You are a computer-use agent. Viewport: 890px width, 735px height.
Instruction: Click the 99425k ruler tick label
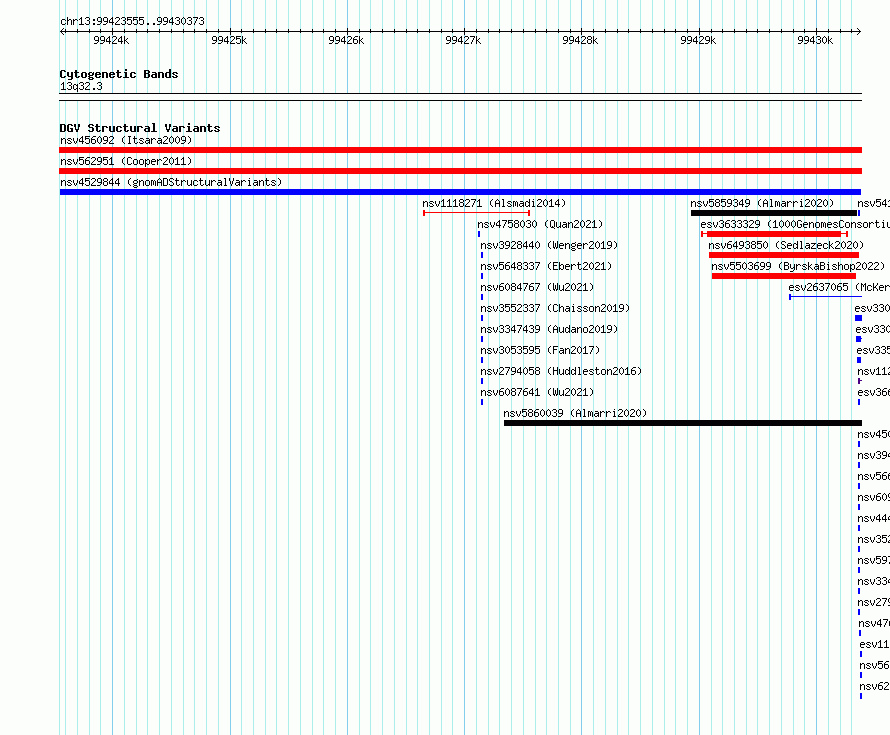point(229,40)
